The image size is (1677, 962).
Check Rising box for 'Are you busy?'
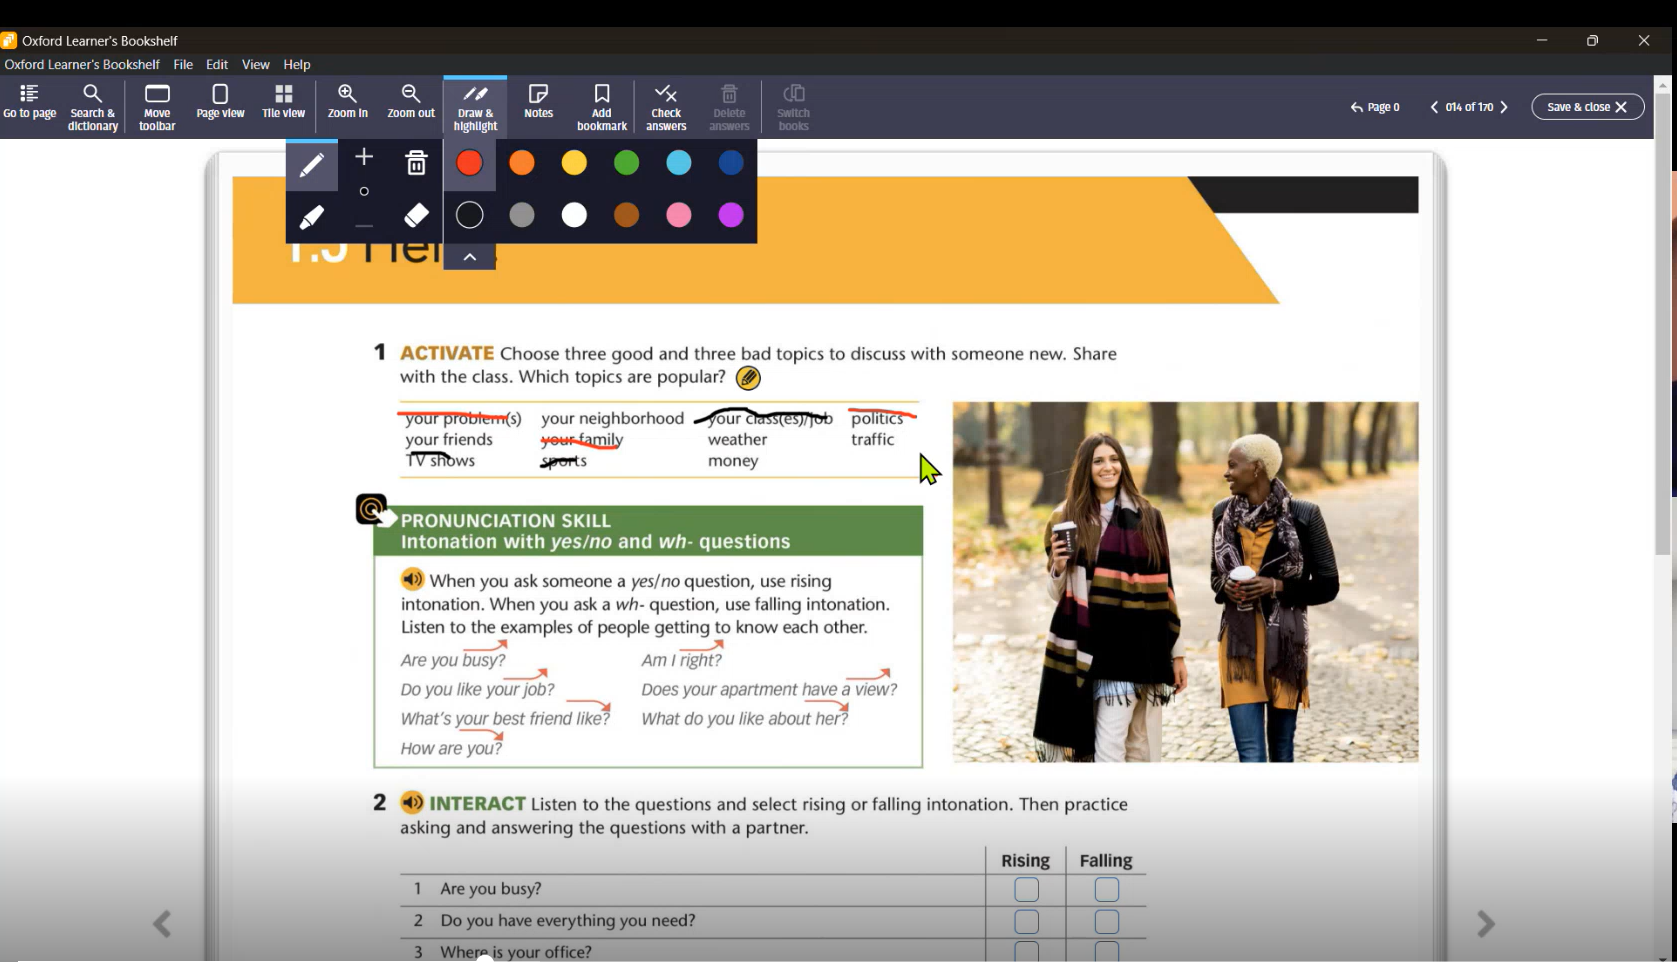point(1026,889)
